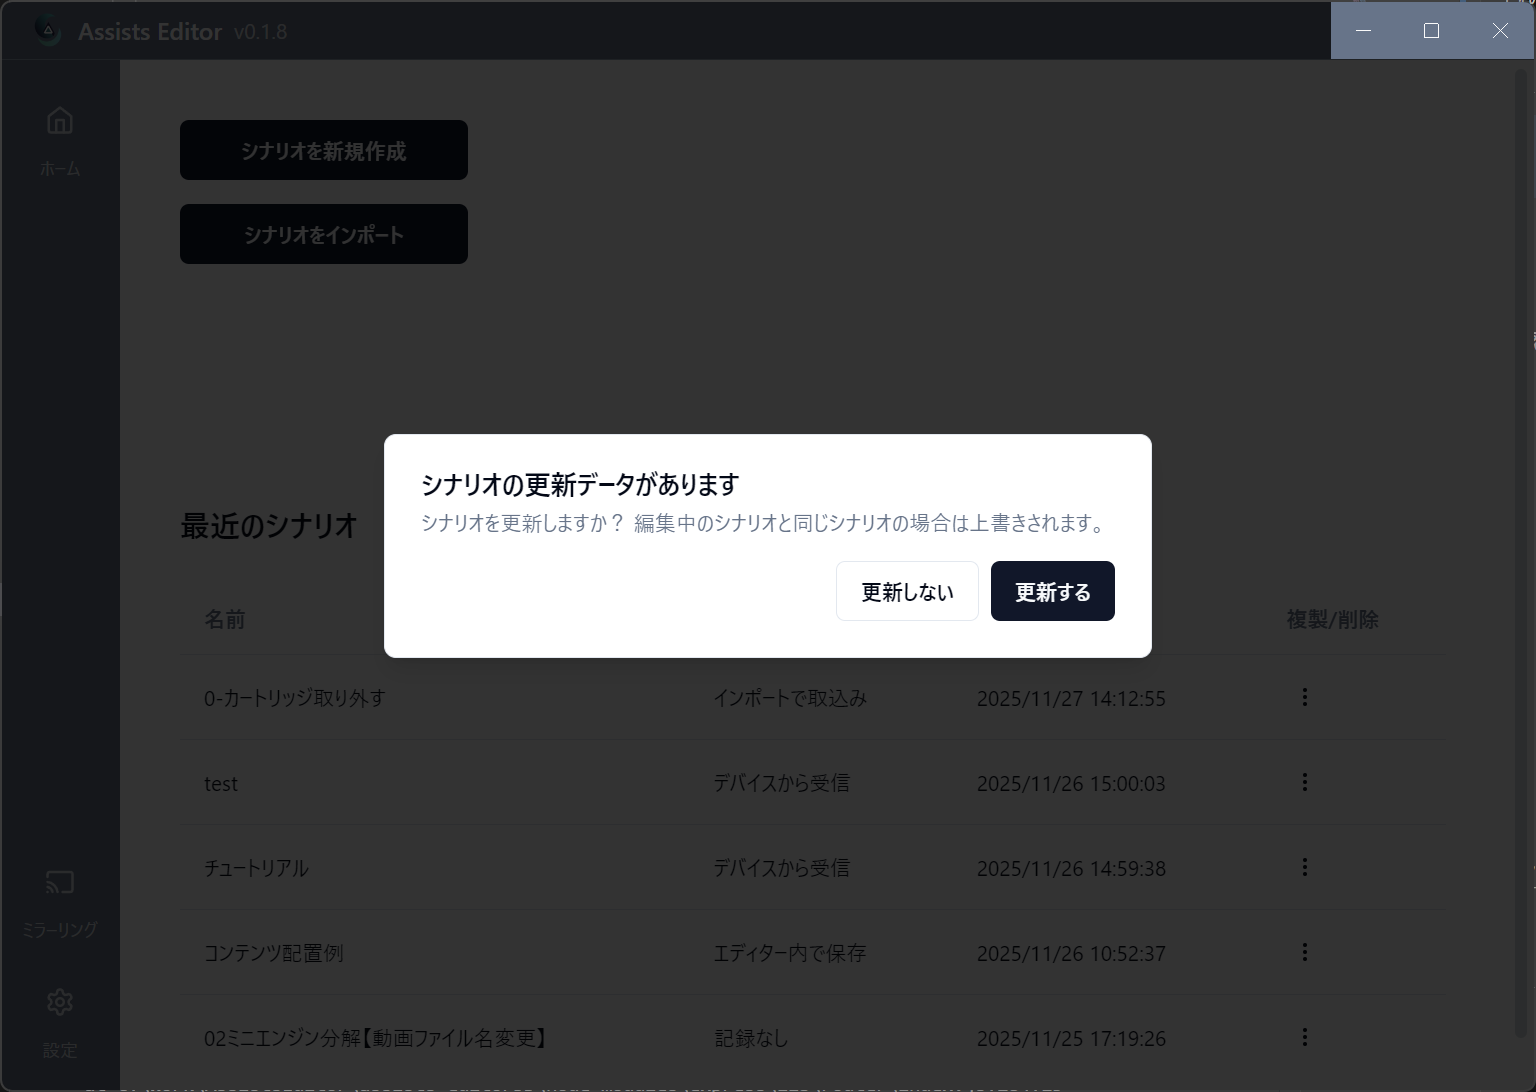Image resolution: width=1536 pixels, height=1092 pixels.
Task: Open more options for 02ミニエンジン分解 row
Action: click(1304, 1037)
